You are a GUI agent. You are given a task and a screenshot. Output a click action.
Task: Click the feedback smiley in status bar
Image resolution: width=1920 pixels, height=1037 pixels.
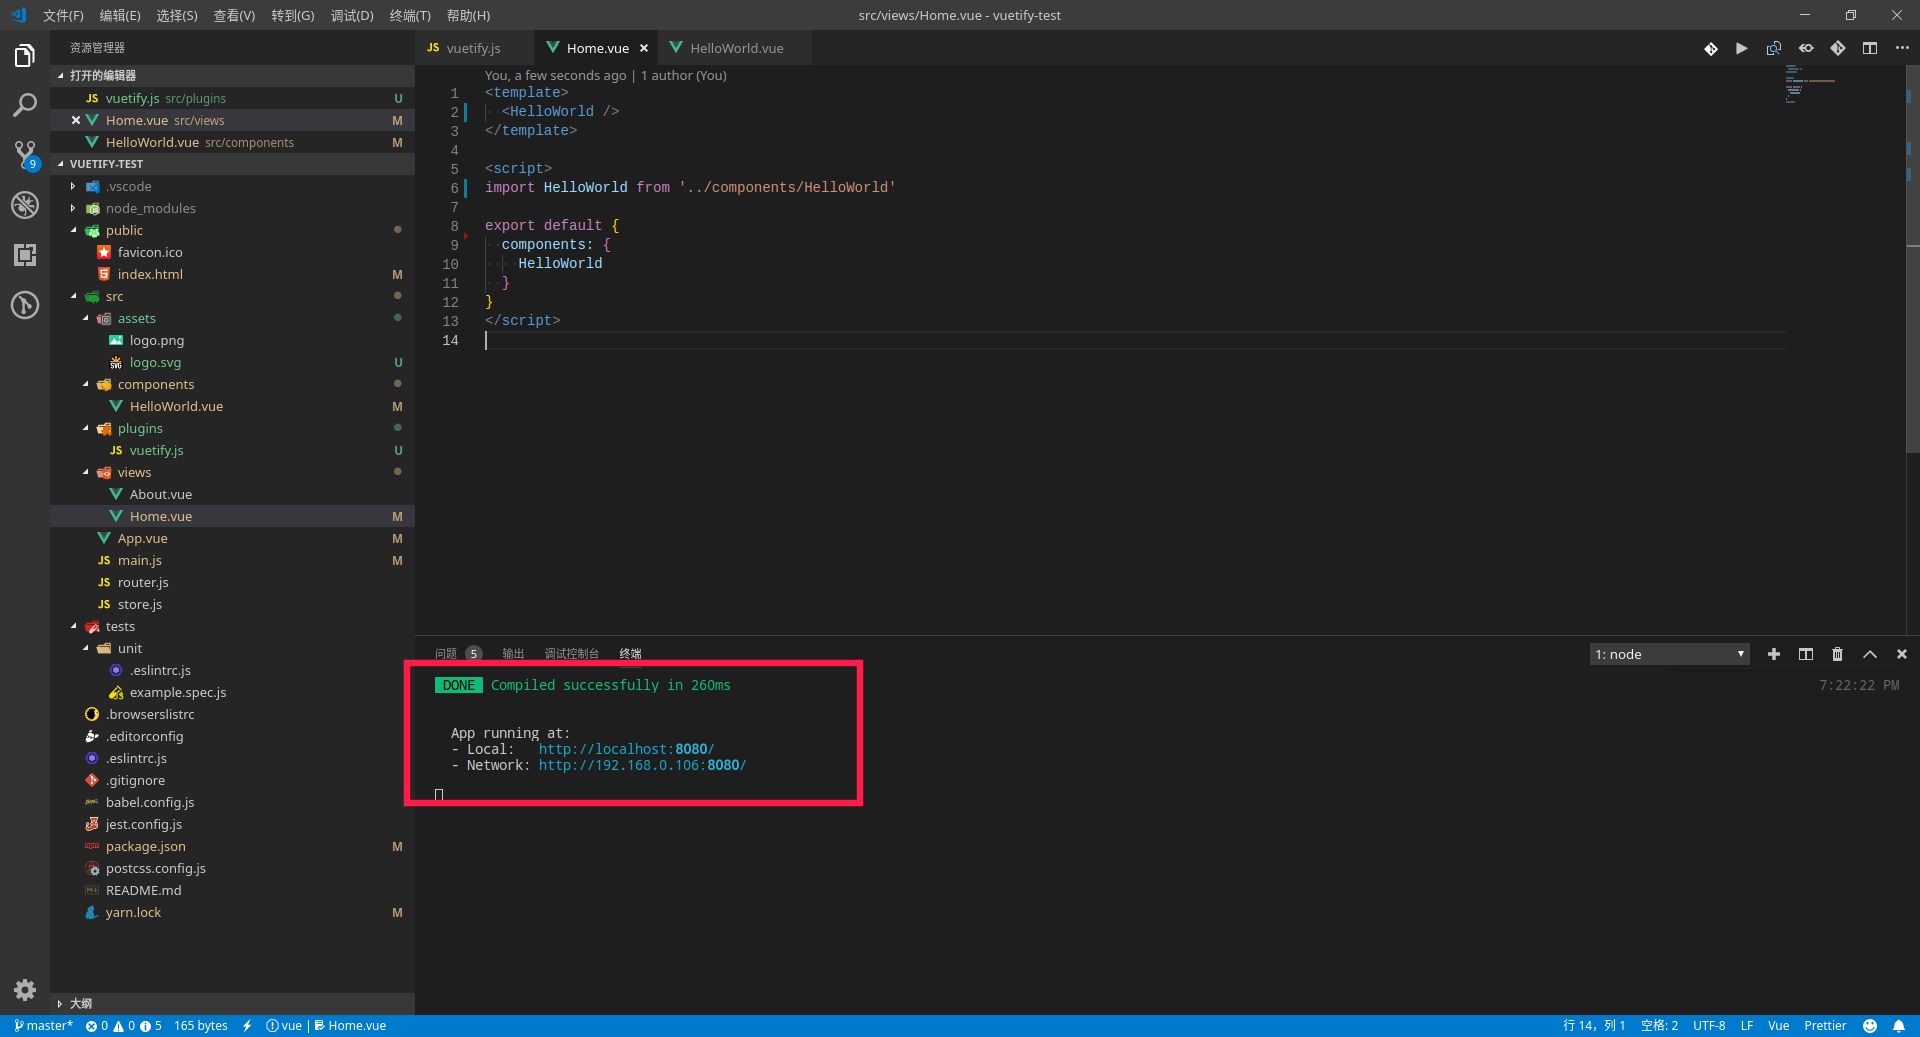1870,1026
